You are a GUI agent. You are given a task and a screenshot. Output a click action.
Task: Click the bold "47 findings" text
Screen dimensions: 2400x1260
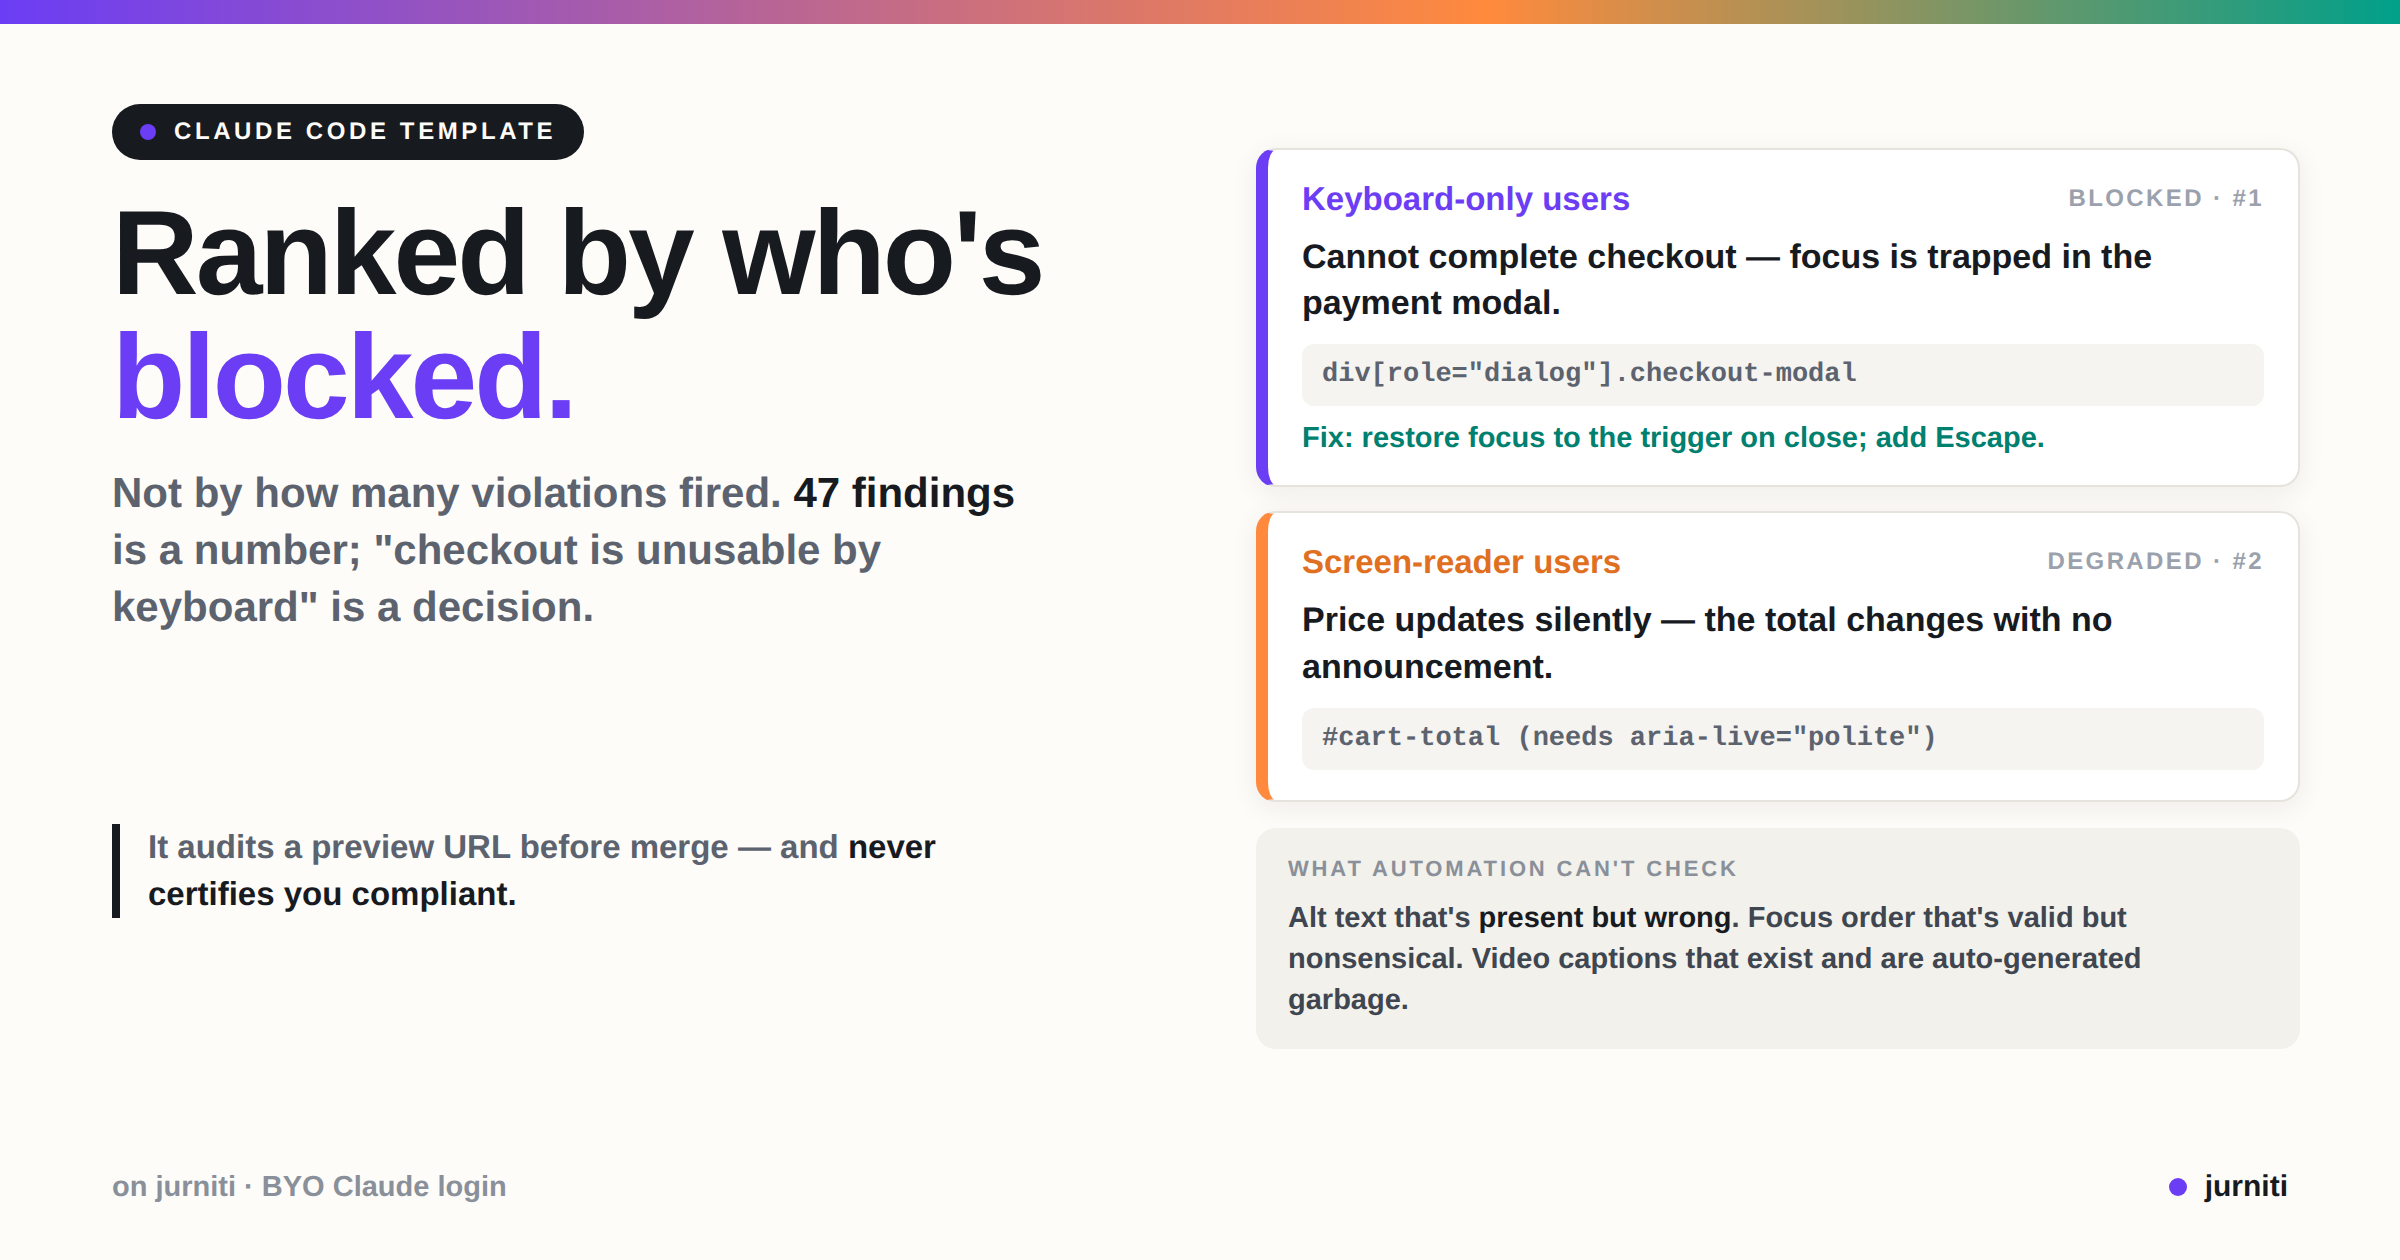pyautogui.click(x=903, y=493)
